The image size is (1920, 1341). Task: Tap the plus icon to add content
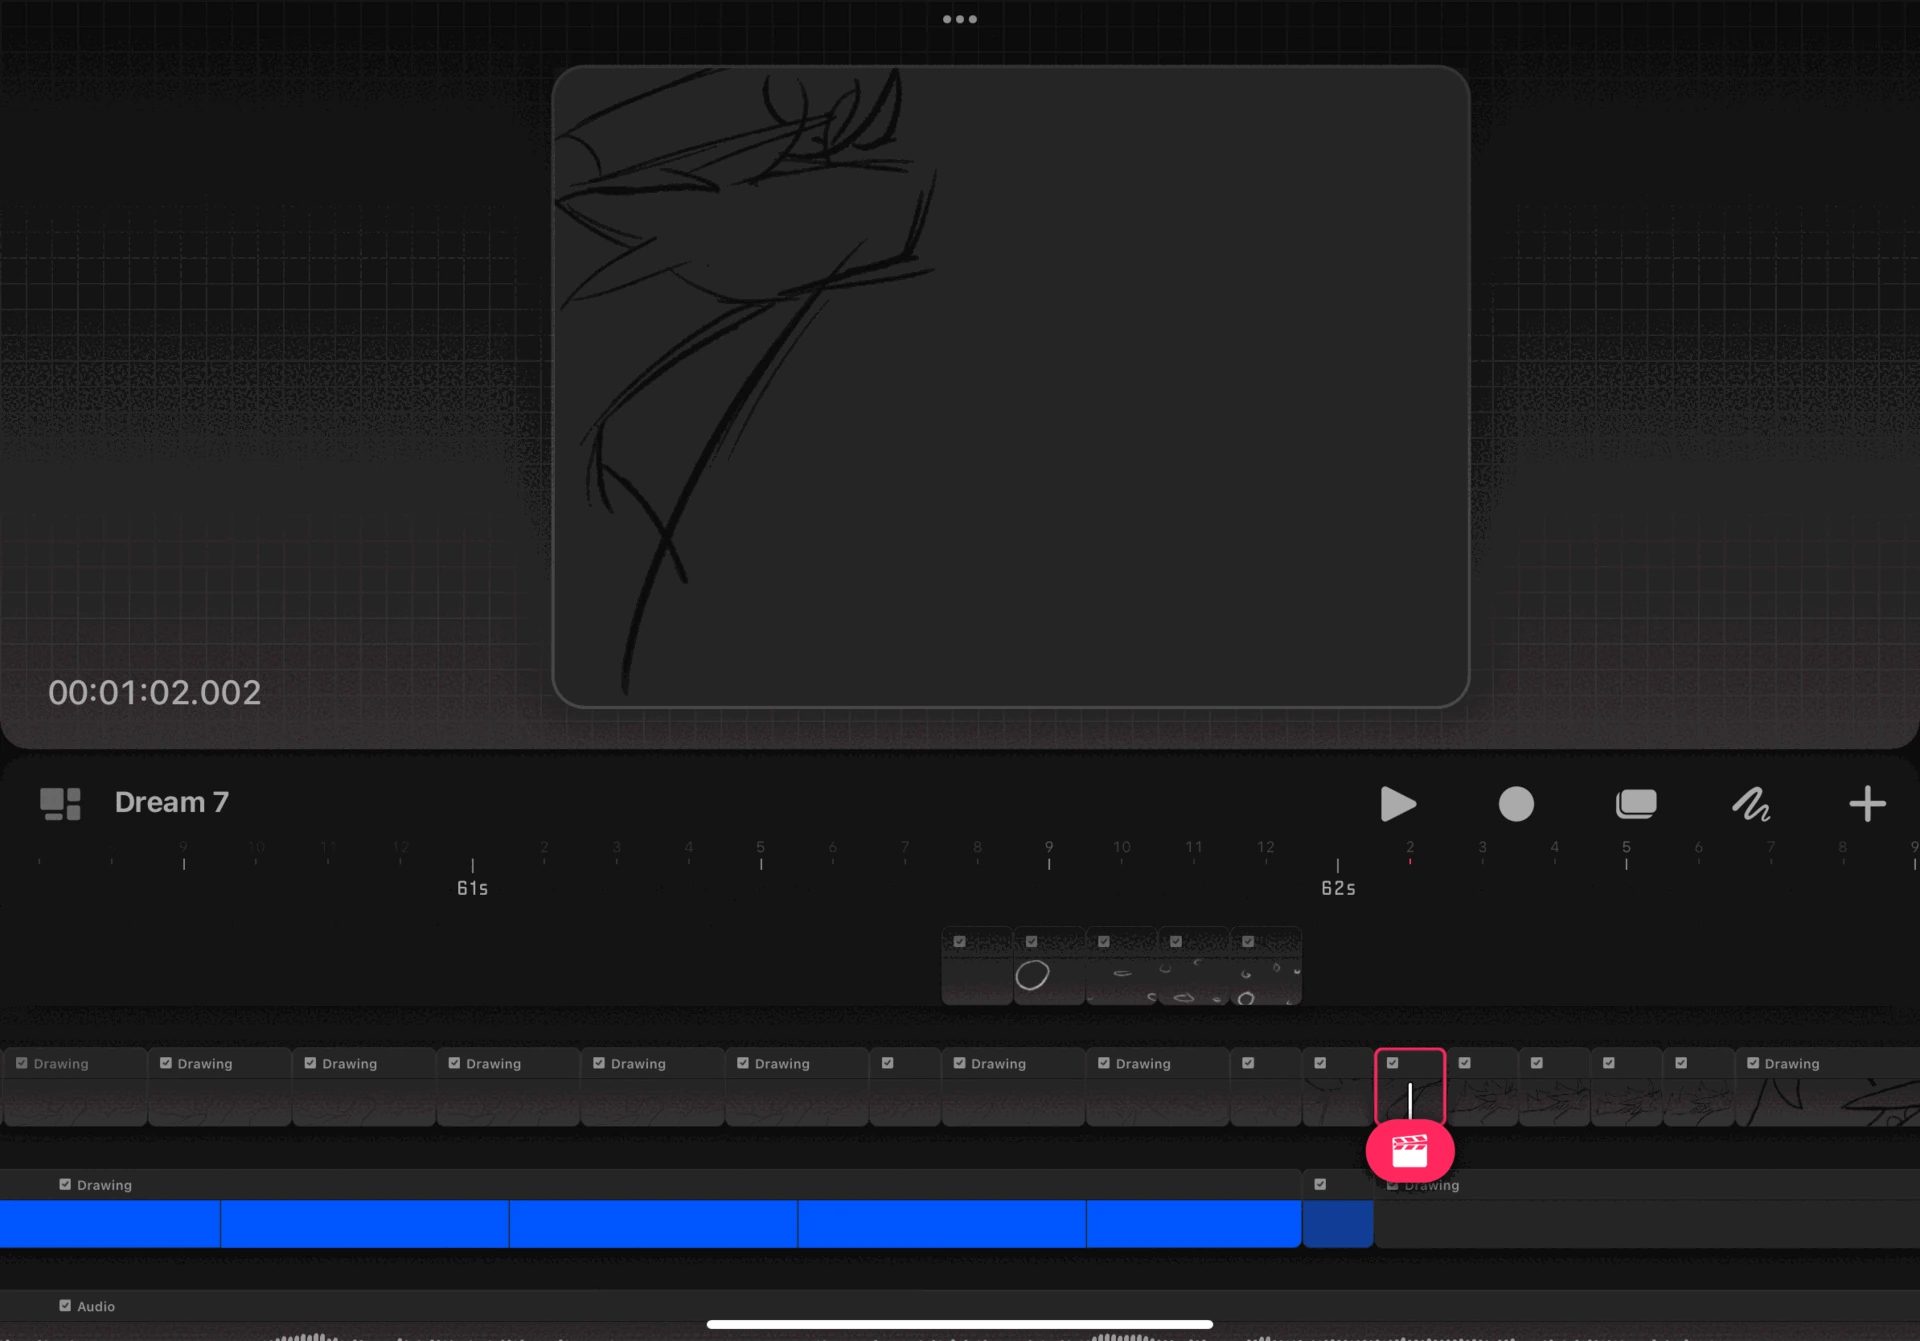point(1866,803)
